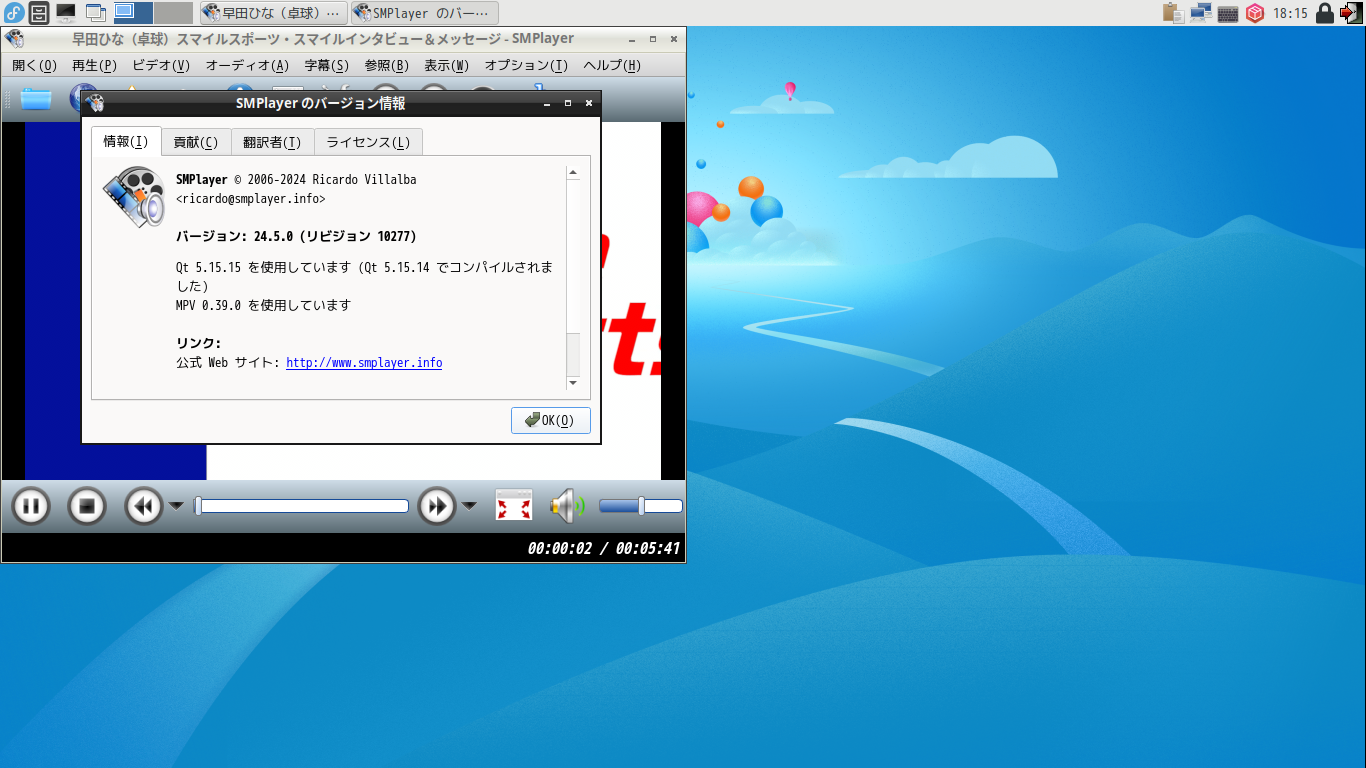Image resolution: width=1366 pixels, height=768 pixels.
Task: Minimize the version info dialog
Action: 548,103
